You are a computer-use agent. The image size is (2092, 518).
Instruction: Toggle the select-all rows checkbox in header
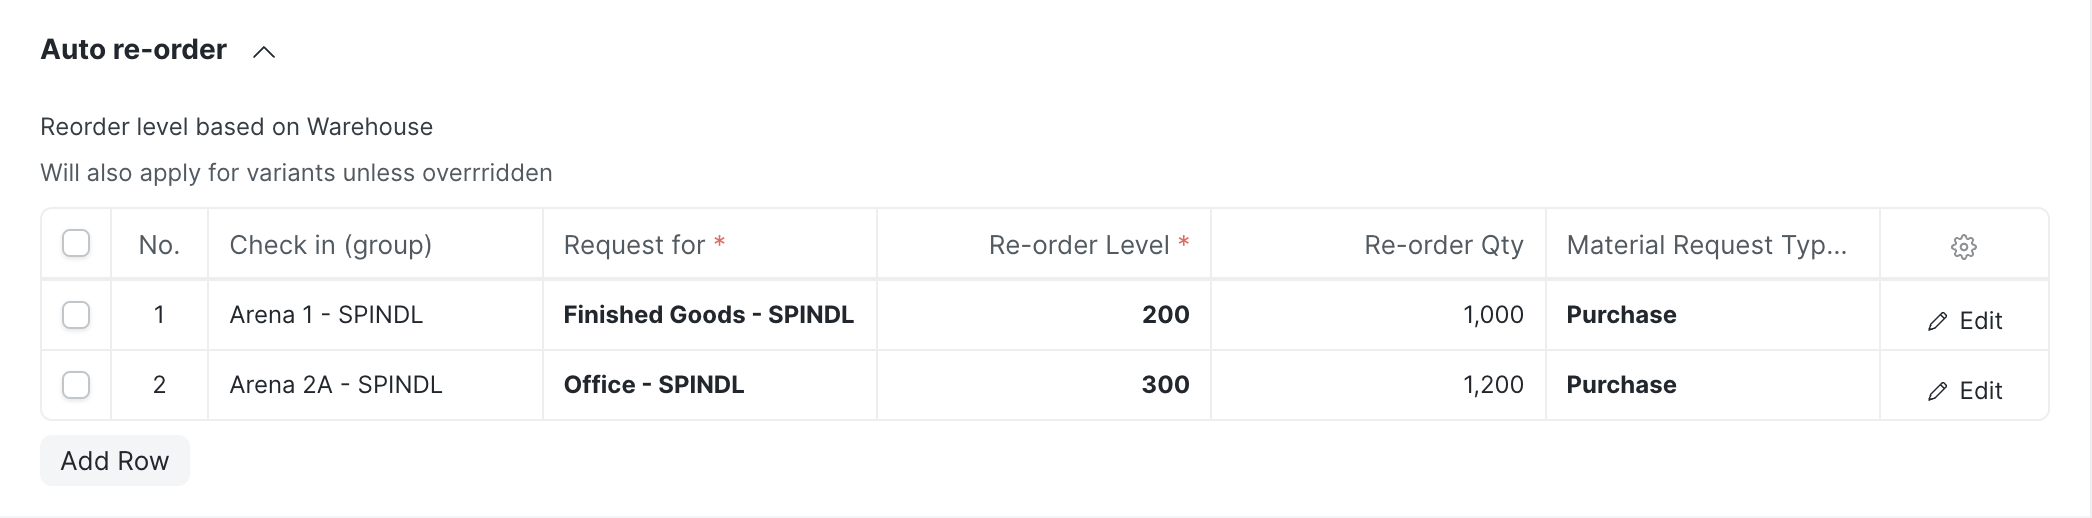coord(76,244)
